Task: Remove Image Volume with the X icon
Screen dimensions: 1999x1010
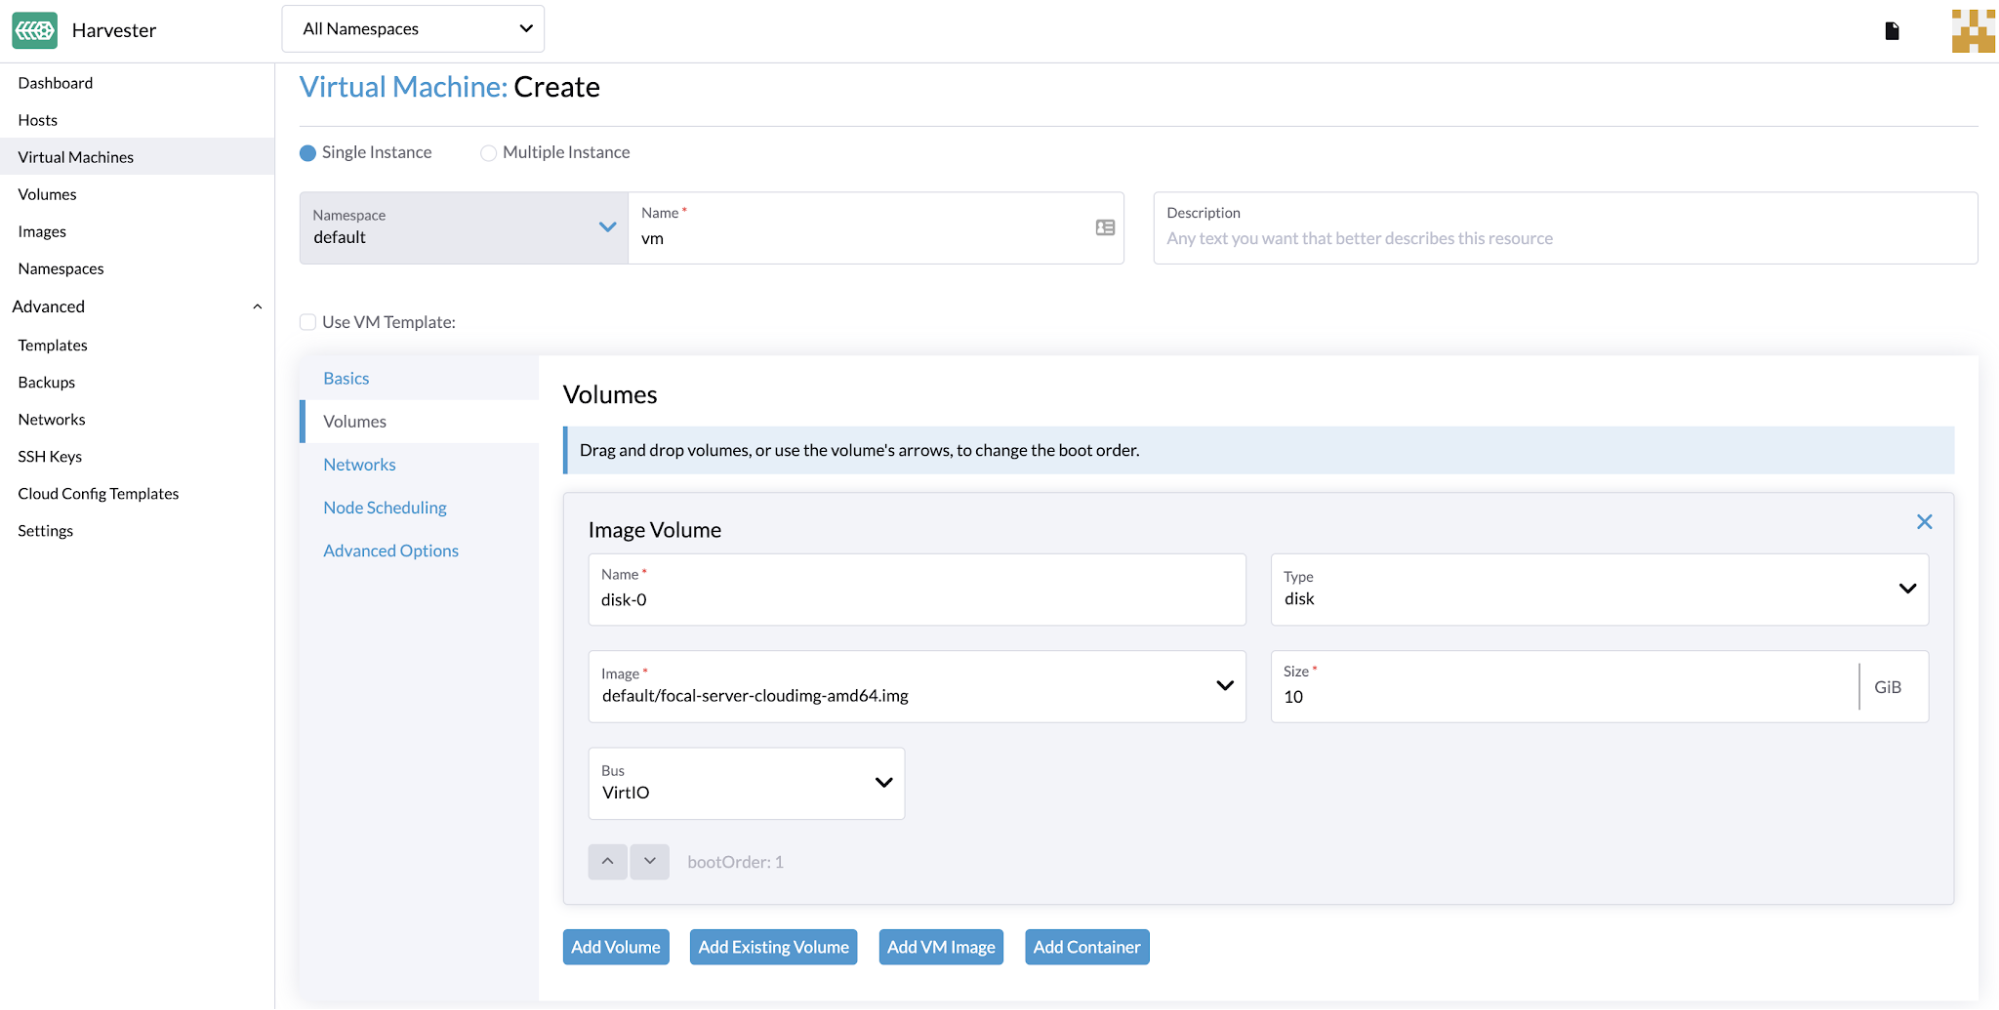Action: click(1923, 522)
